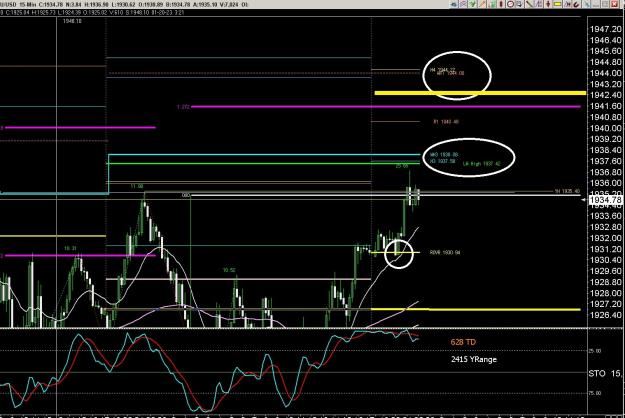The image size is (625, 418).
Task: Click the RIVR 1930.94 level label
Action: (x=445, y=252)
